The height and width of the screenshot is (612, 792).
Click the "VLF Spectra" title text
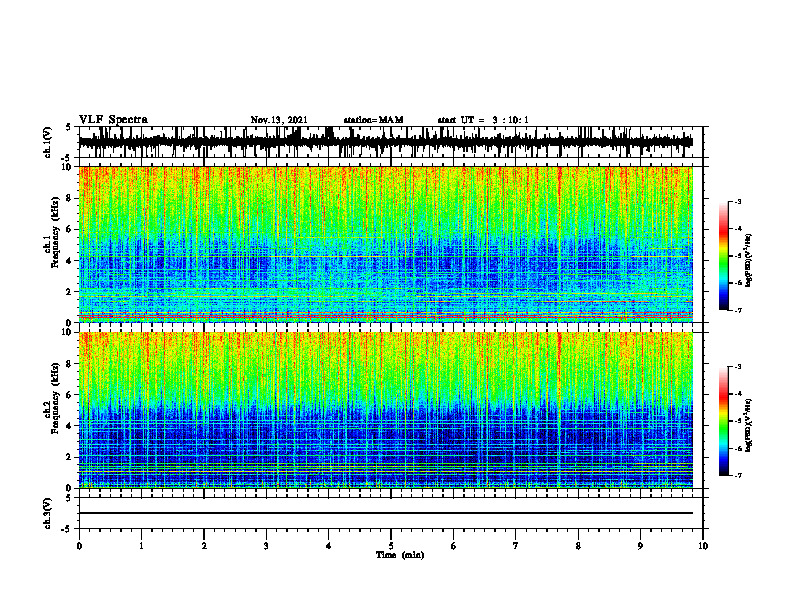coord(113,120)
